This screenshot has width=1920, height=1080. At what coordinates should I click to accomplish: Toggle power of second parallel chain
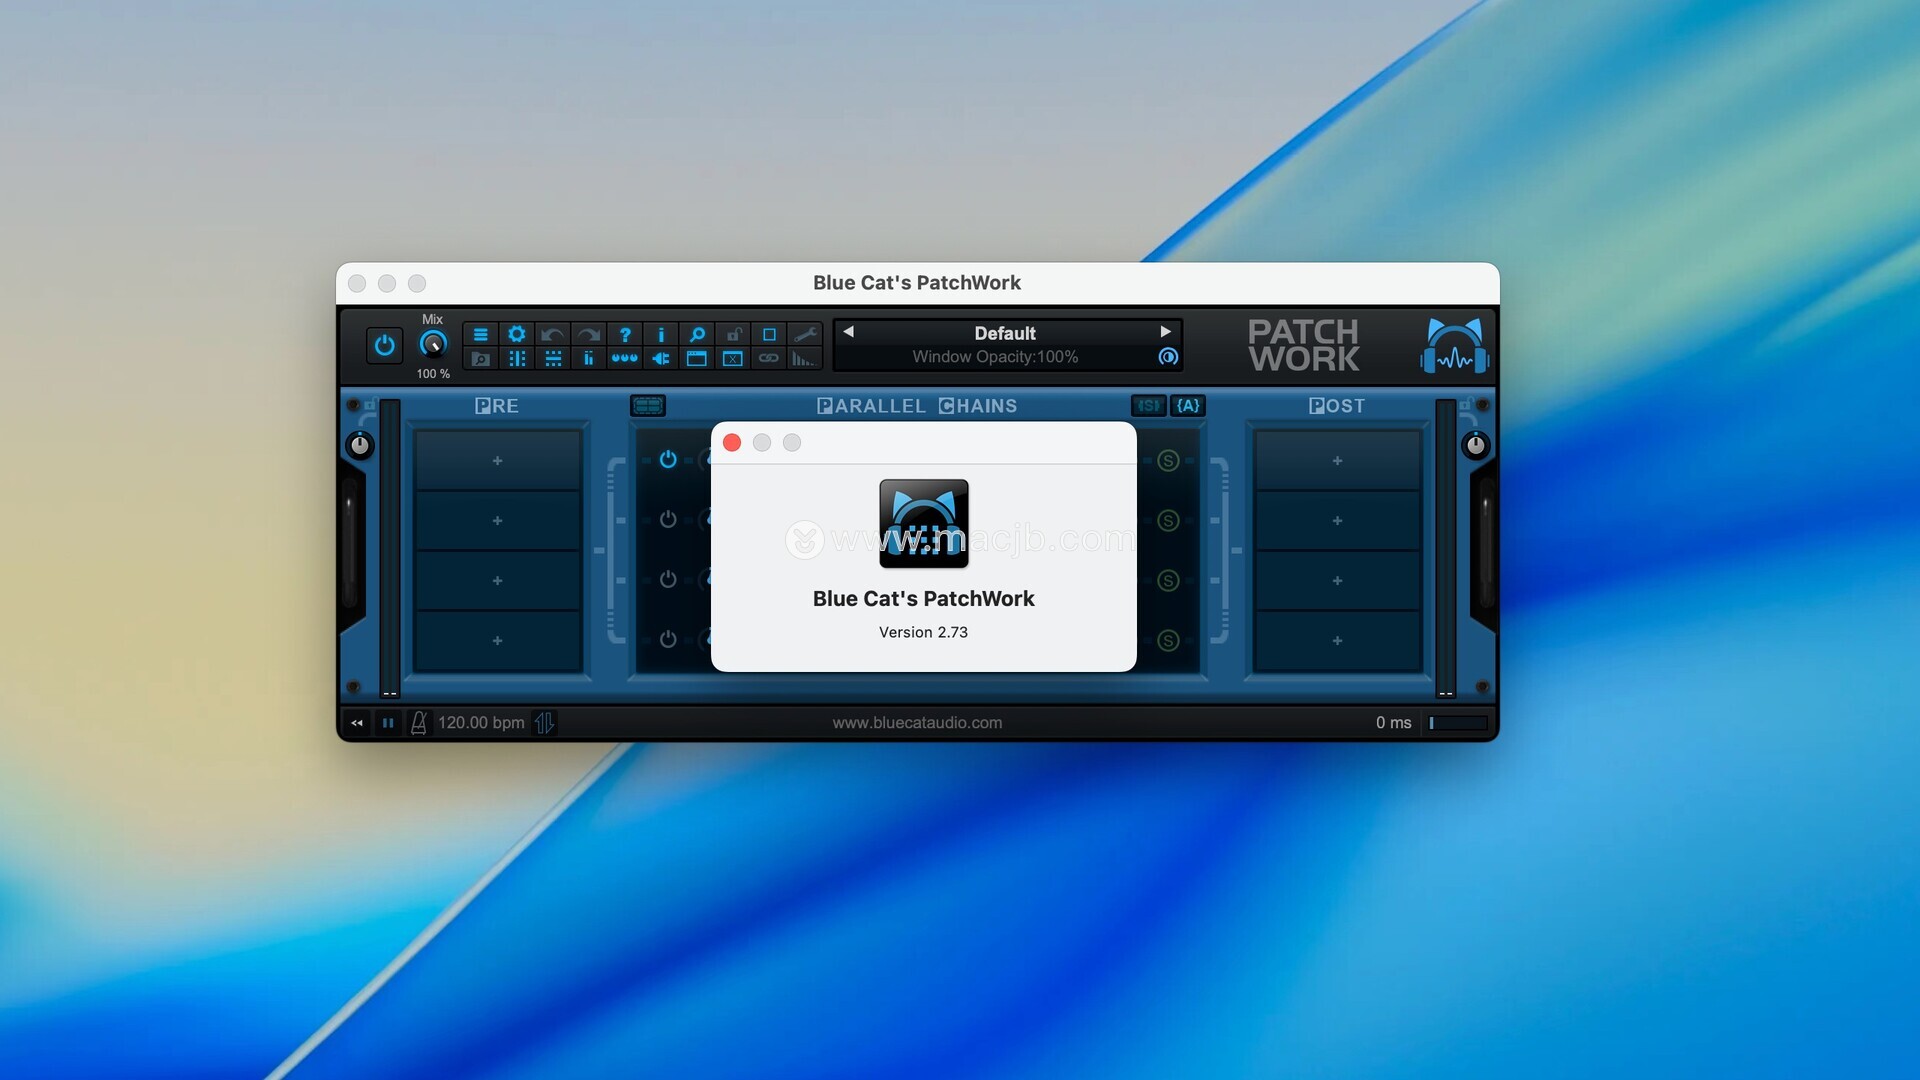668,520
